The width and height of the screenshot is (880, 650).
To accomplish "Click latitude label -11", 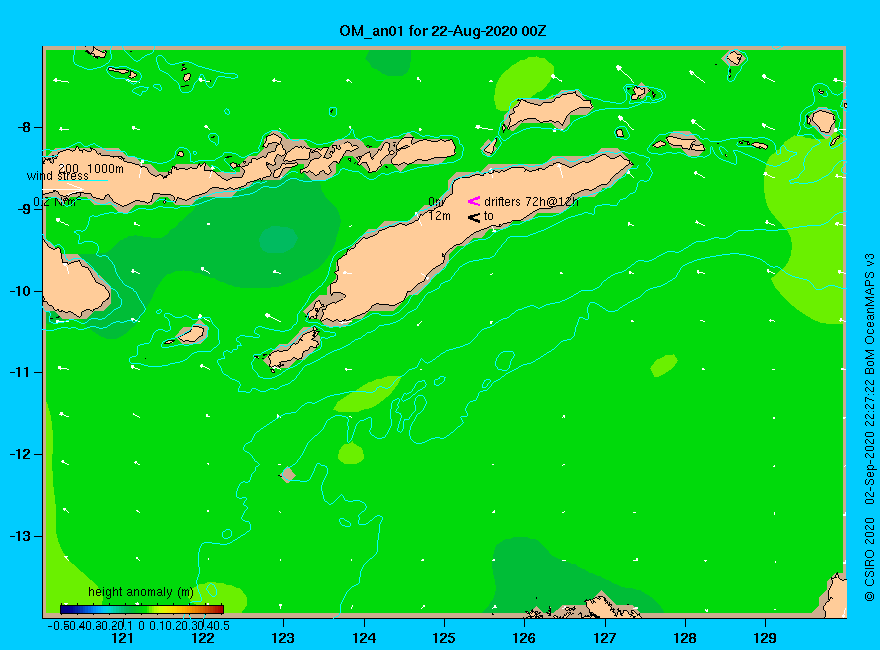I will [x=21, y=372].
